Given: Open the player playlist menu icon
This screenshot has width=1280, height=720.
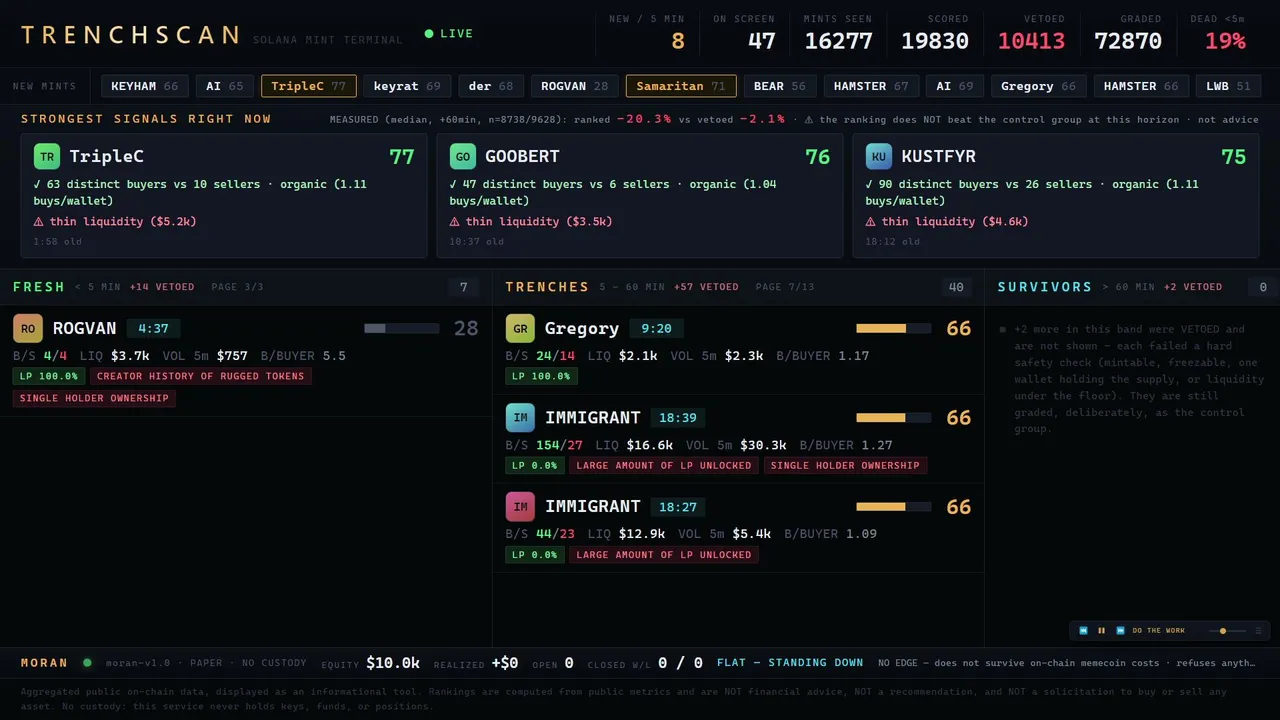Looking at the screenshot, I should (1258, 631).
